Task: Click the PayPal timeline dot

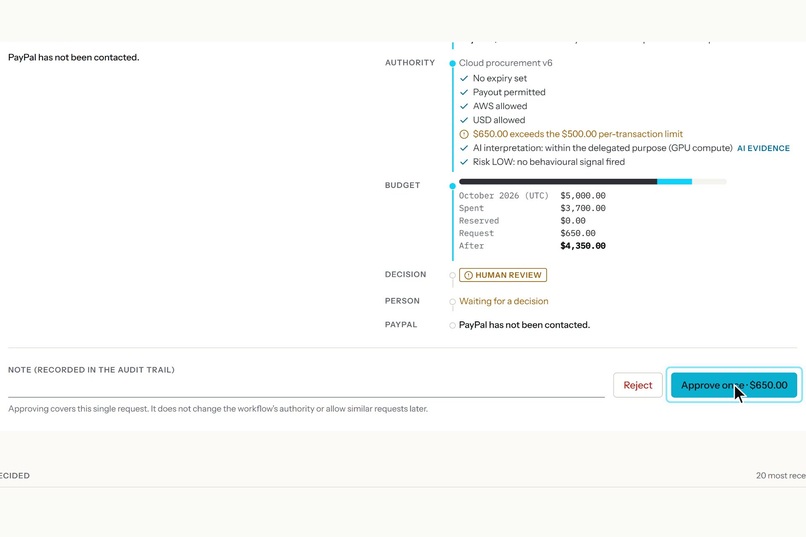Action: point(452,325)
